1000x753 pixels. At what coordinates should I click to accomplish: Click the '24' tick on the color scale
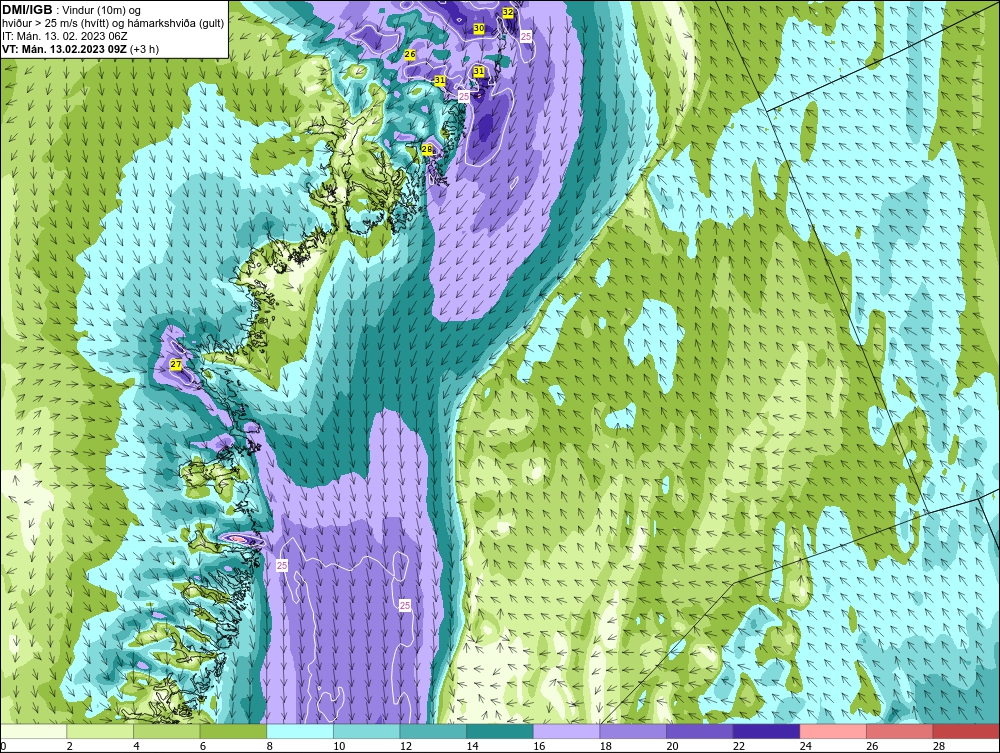(805, 746)
